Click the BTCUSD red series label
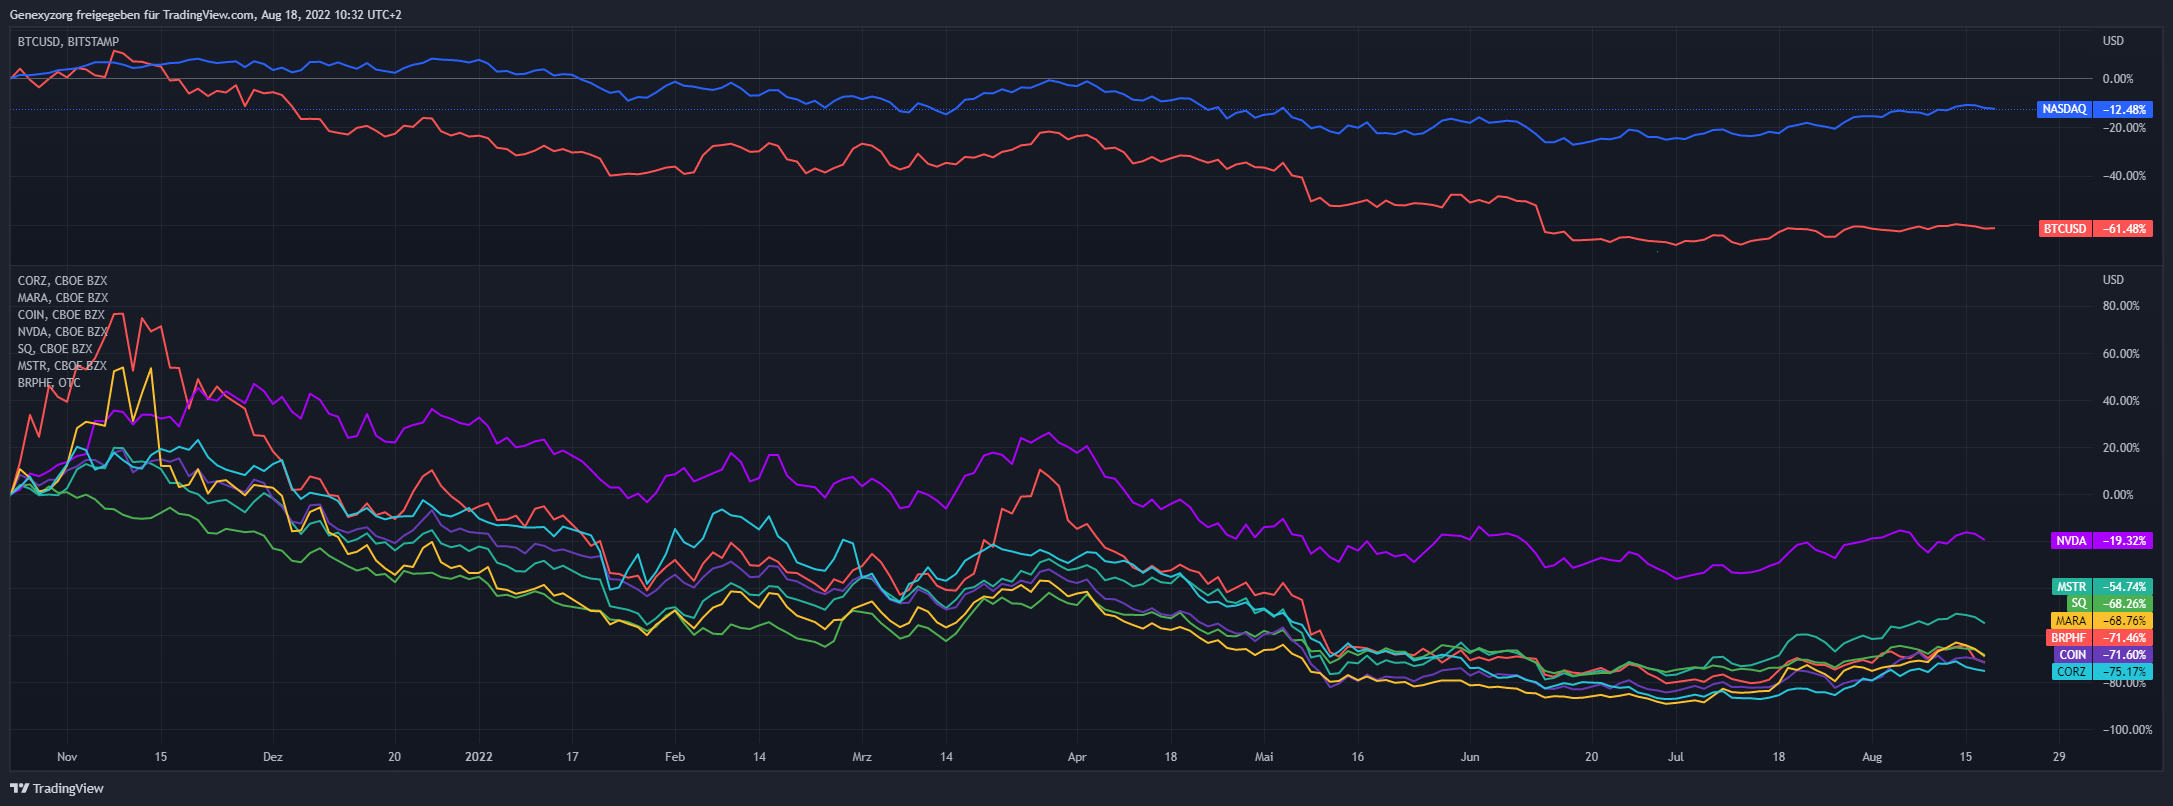2173x806 pixels. click(x=2065, y=229)
